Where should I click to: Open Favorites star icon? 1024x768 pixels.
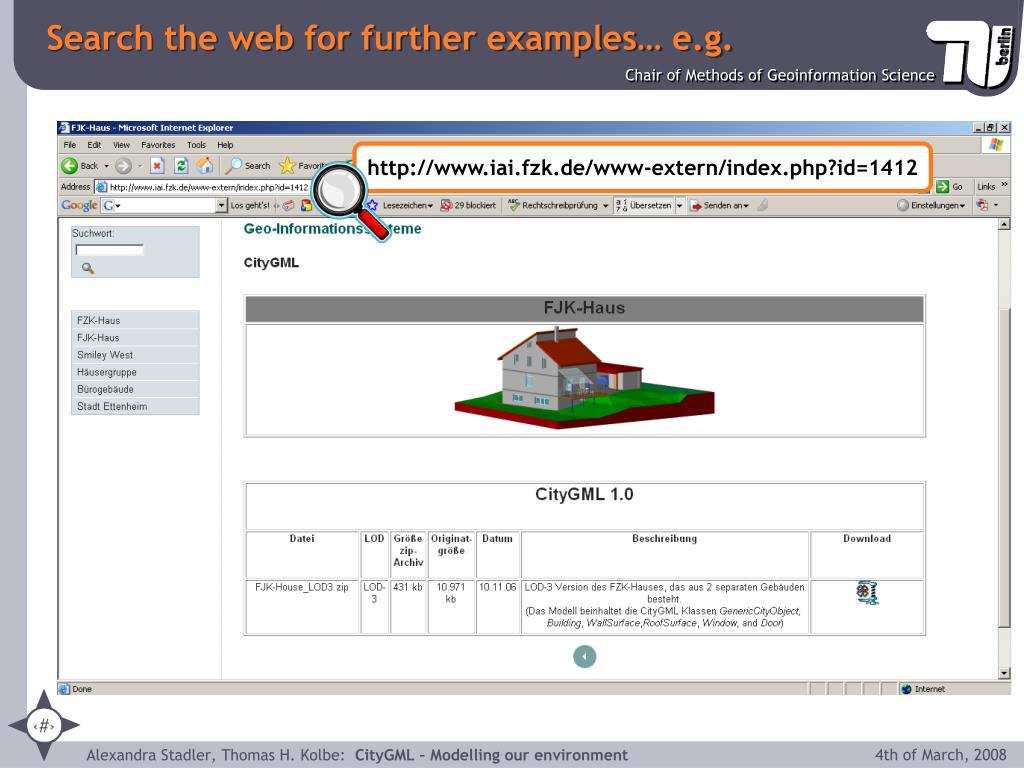[x=287, y=166]
